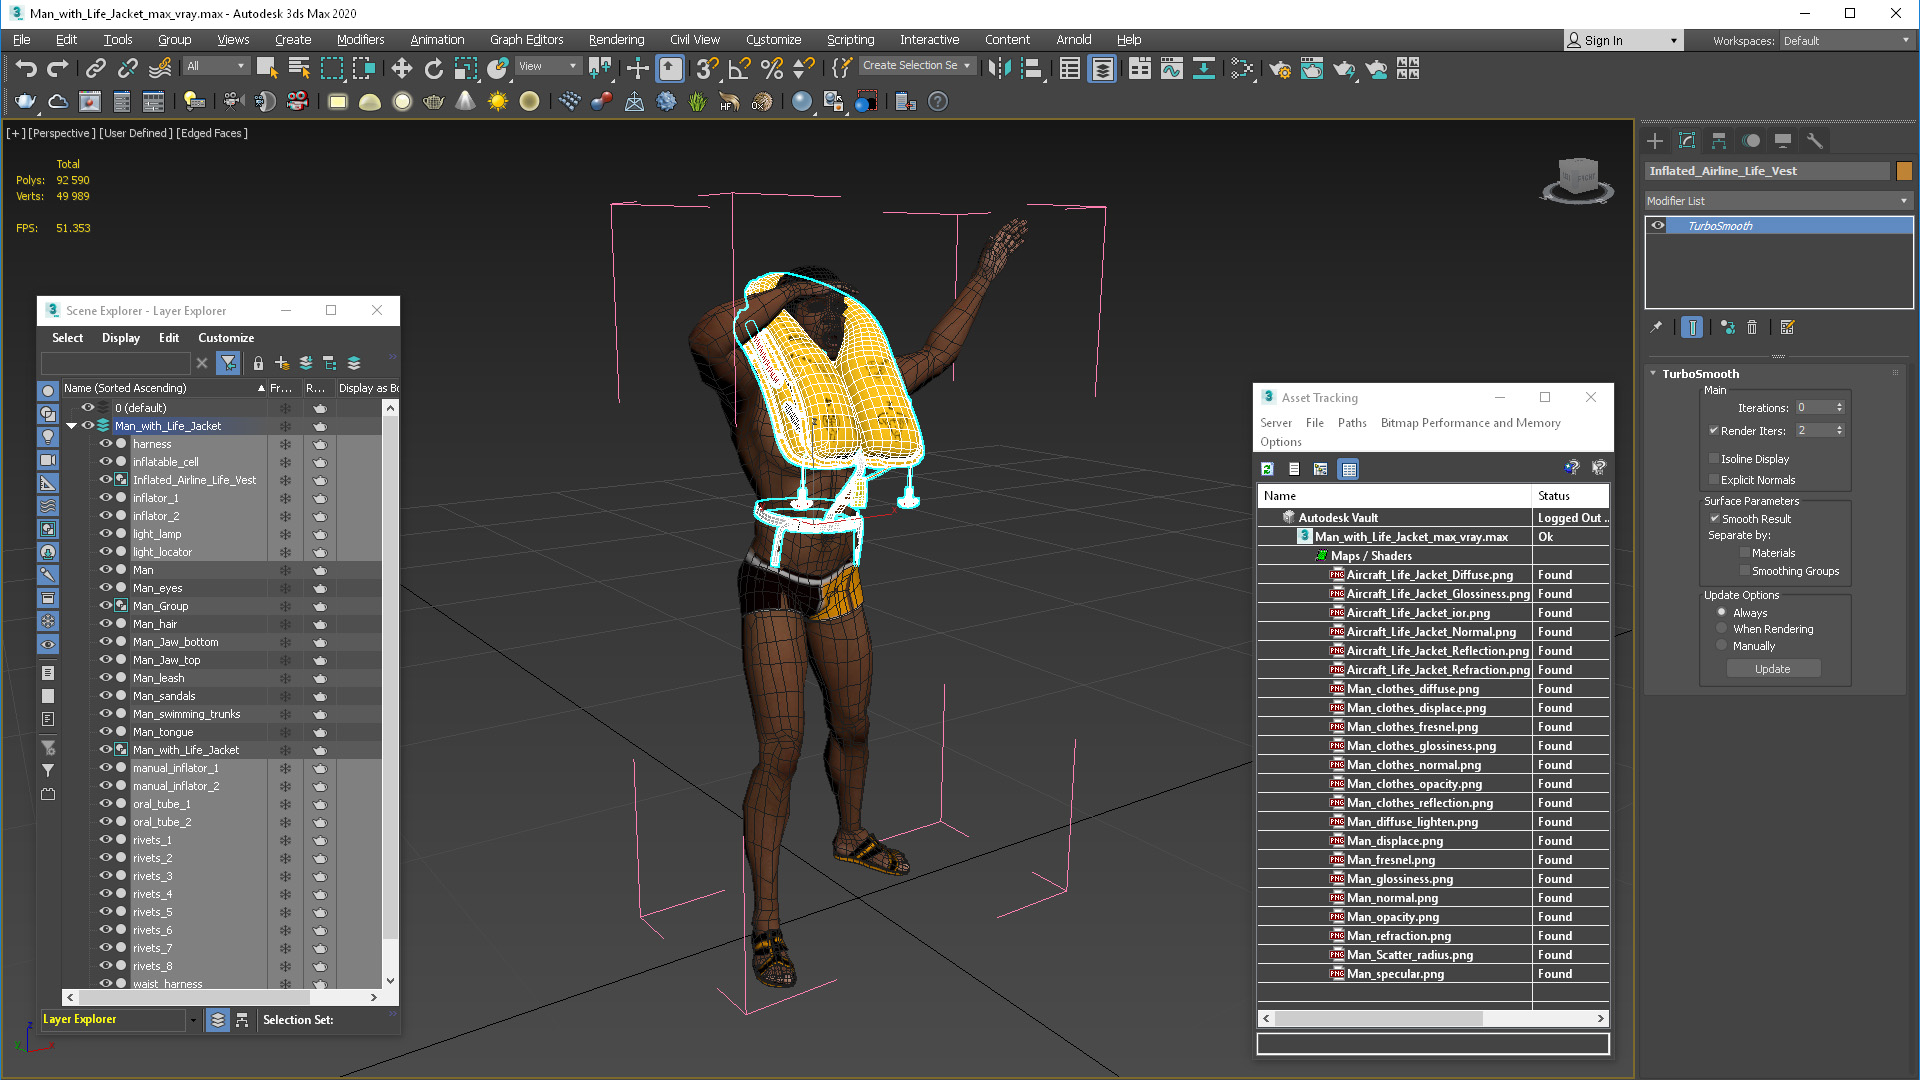
Task: Click the help question mark toolbar icon
Action: 937,101
